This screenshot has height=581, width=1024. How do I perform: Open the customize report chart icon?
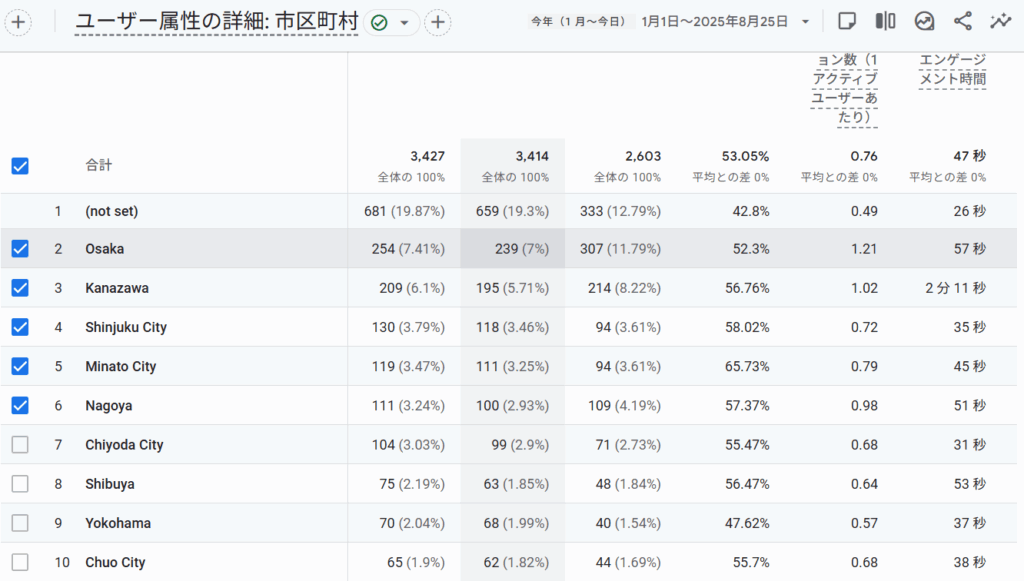(924, 21)
